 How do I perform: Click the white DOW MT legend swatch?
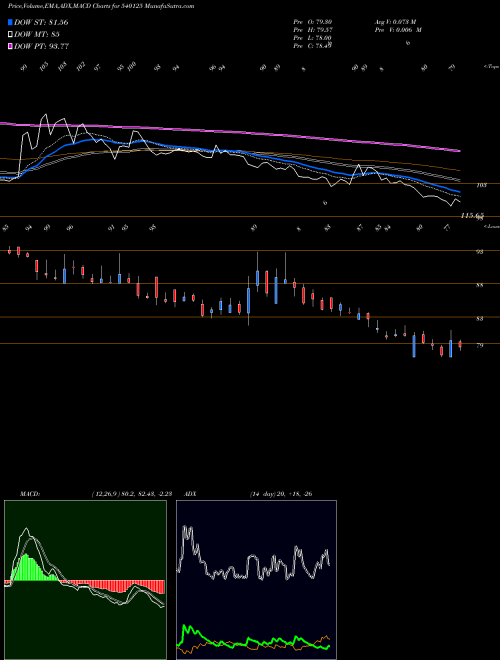coord(11,34)
